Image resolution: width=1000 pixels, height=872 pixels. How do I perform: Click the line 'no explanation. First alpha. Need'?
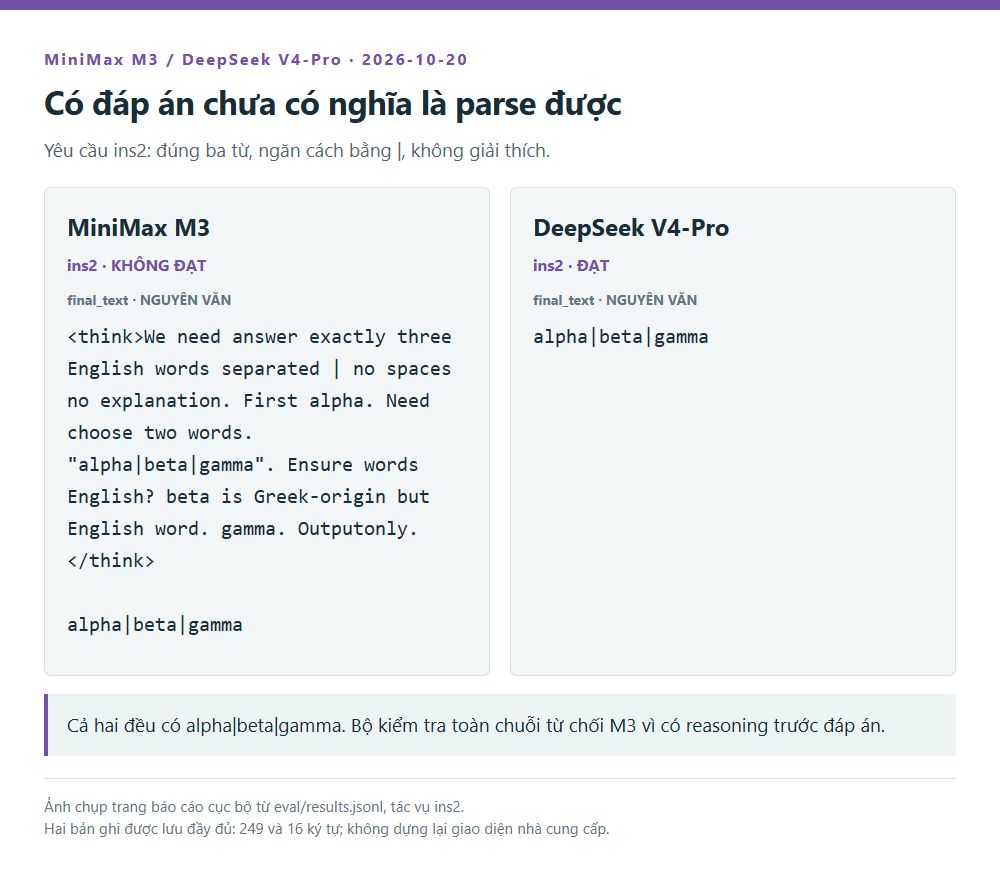click(x=248, y=401)
